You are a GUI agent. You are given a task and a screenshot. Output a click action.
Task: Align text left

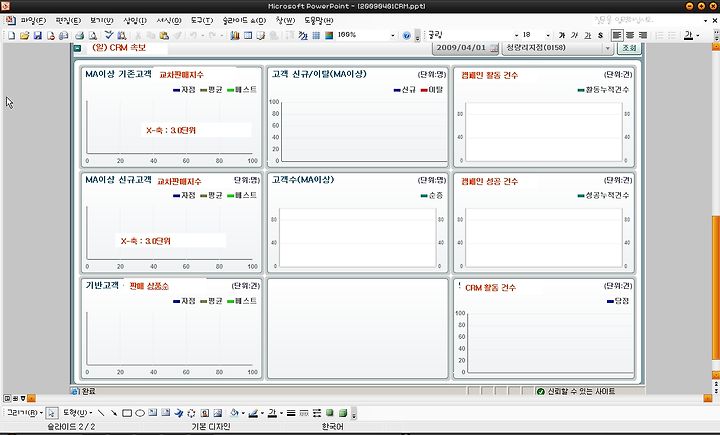(617, 35)
